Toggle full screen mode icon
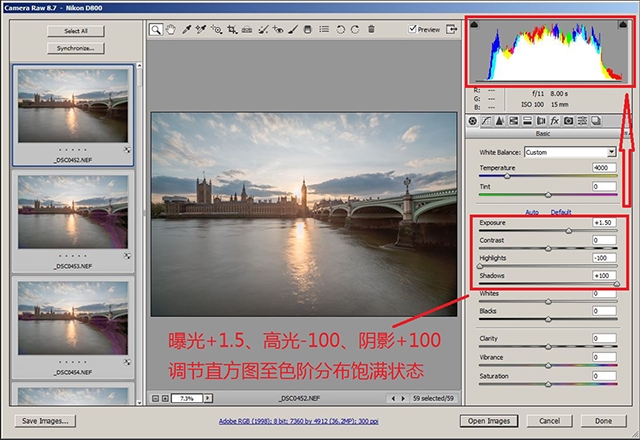This screenshot has height=440, width=640. (x=451, y=30)
